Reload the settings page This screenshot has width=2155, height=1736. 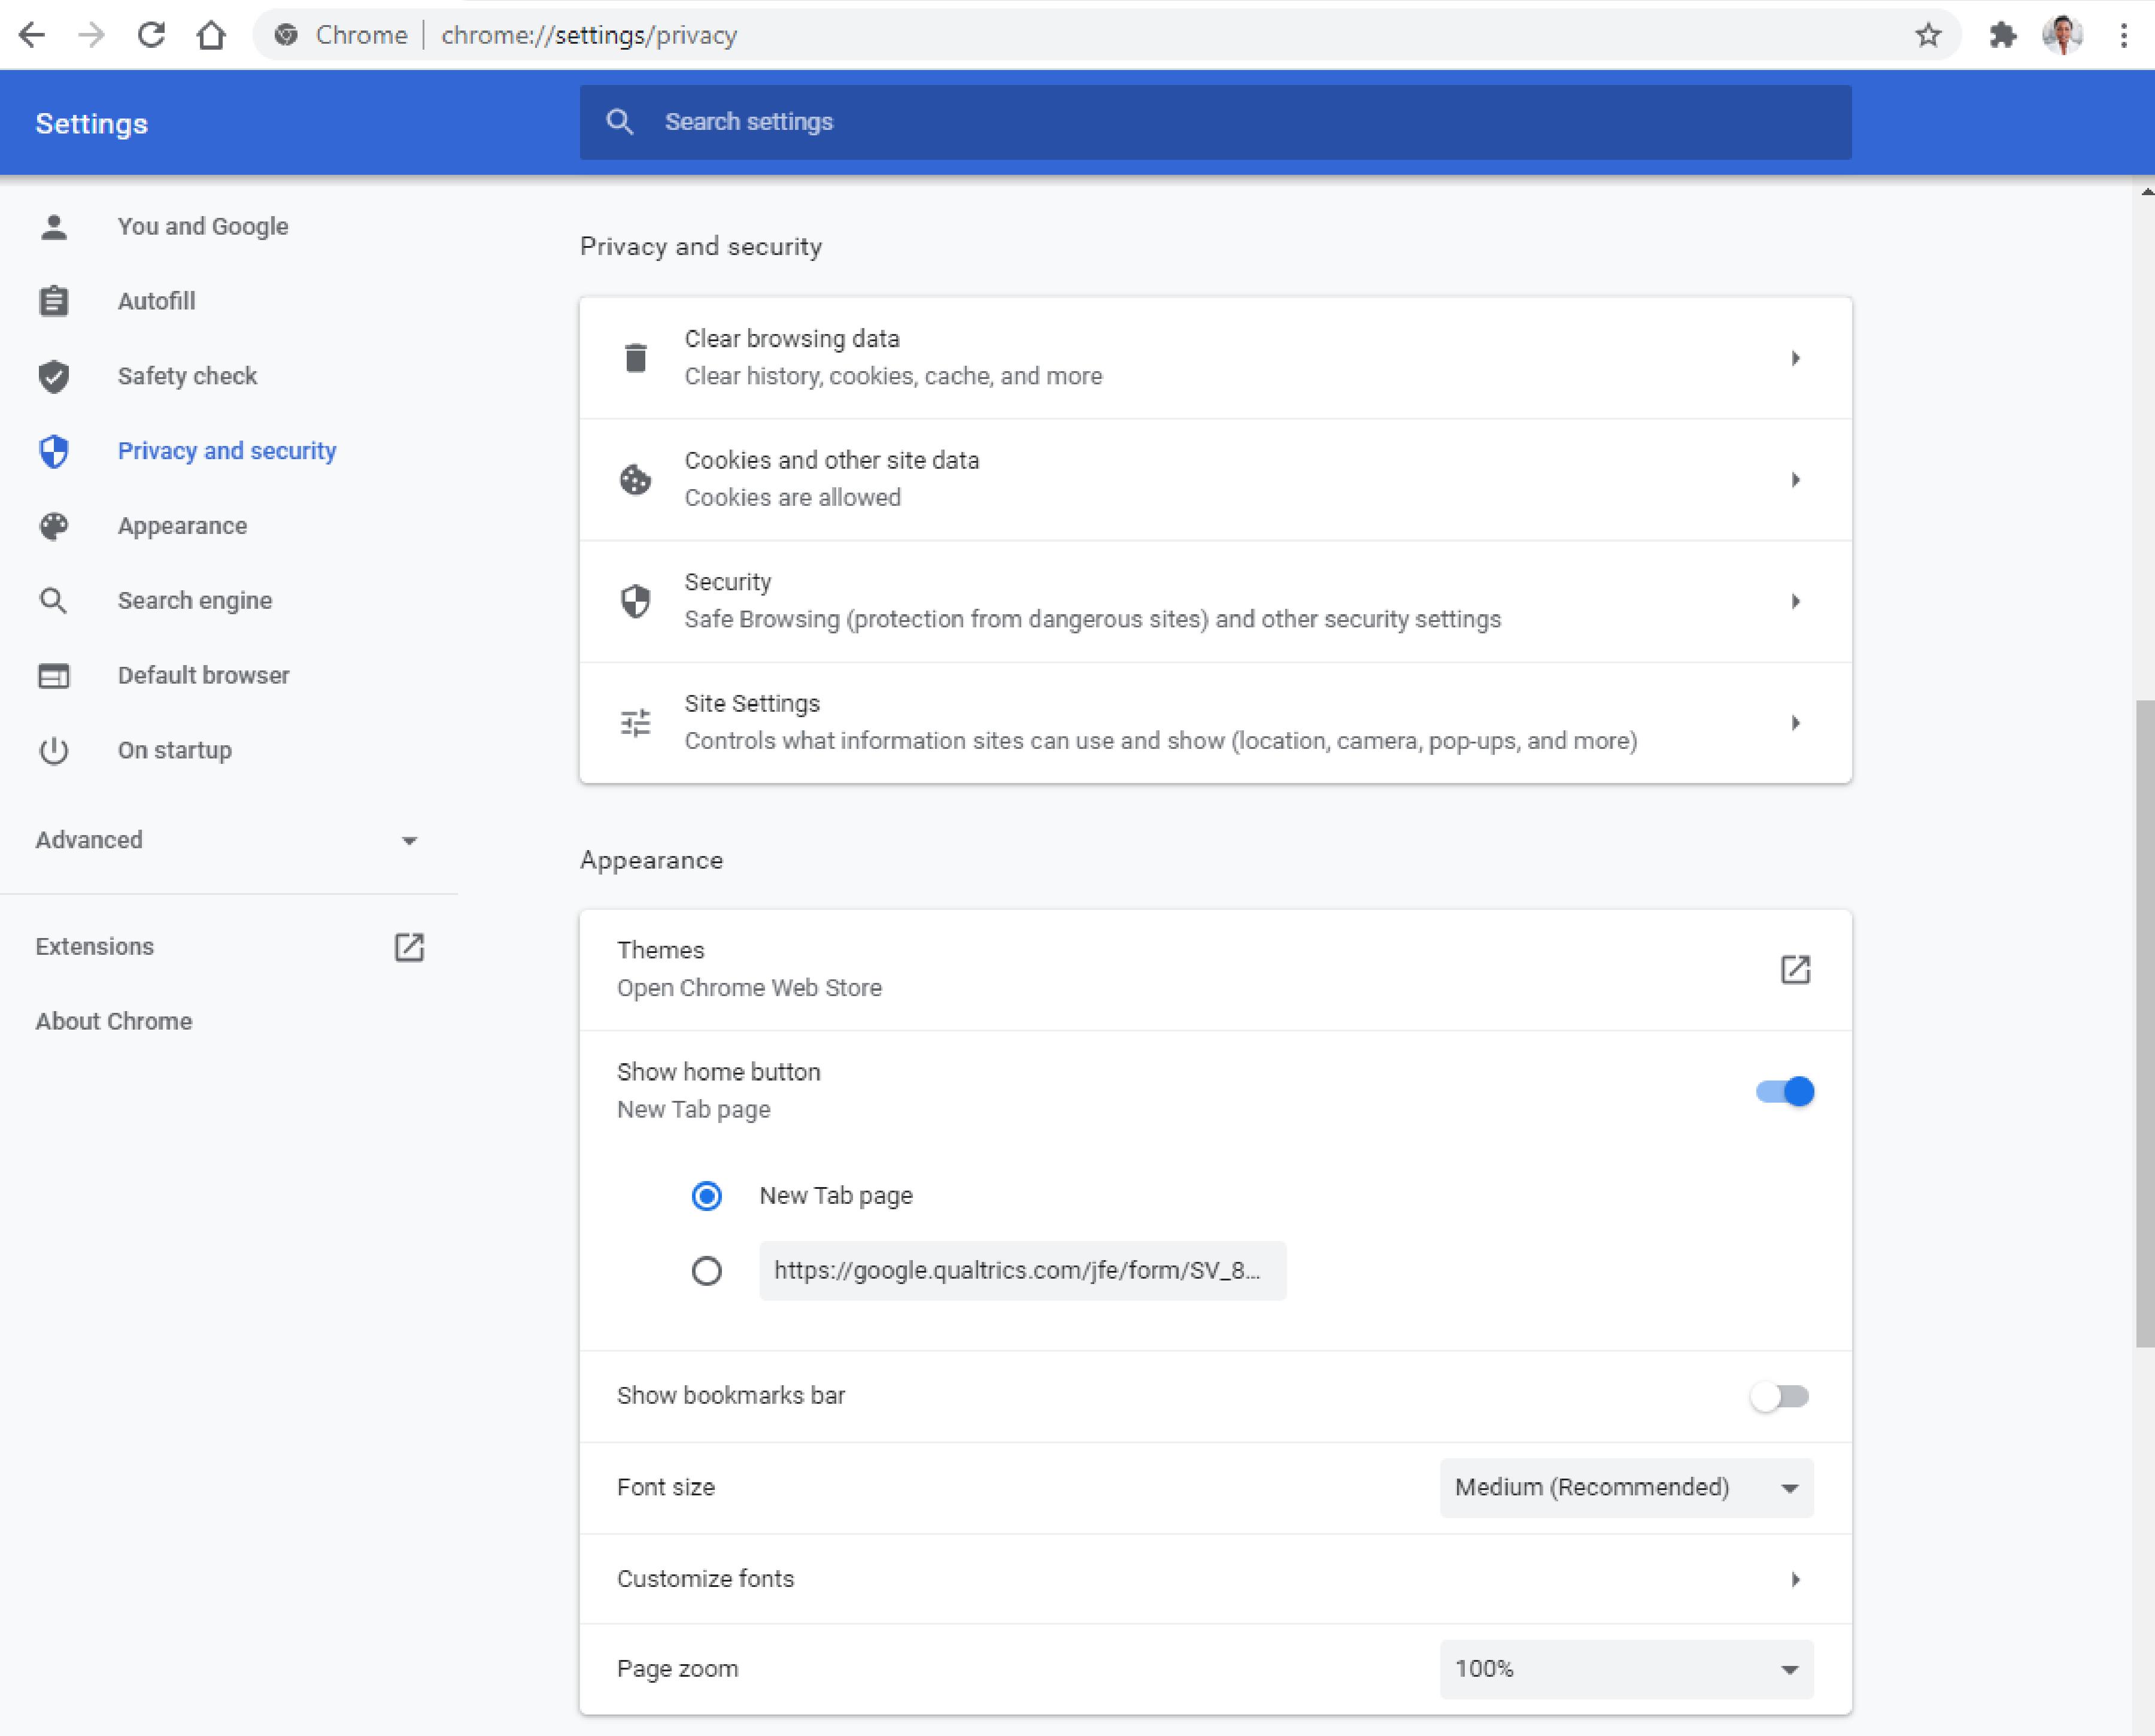tap(151, 36)
